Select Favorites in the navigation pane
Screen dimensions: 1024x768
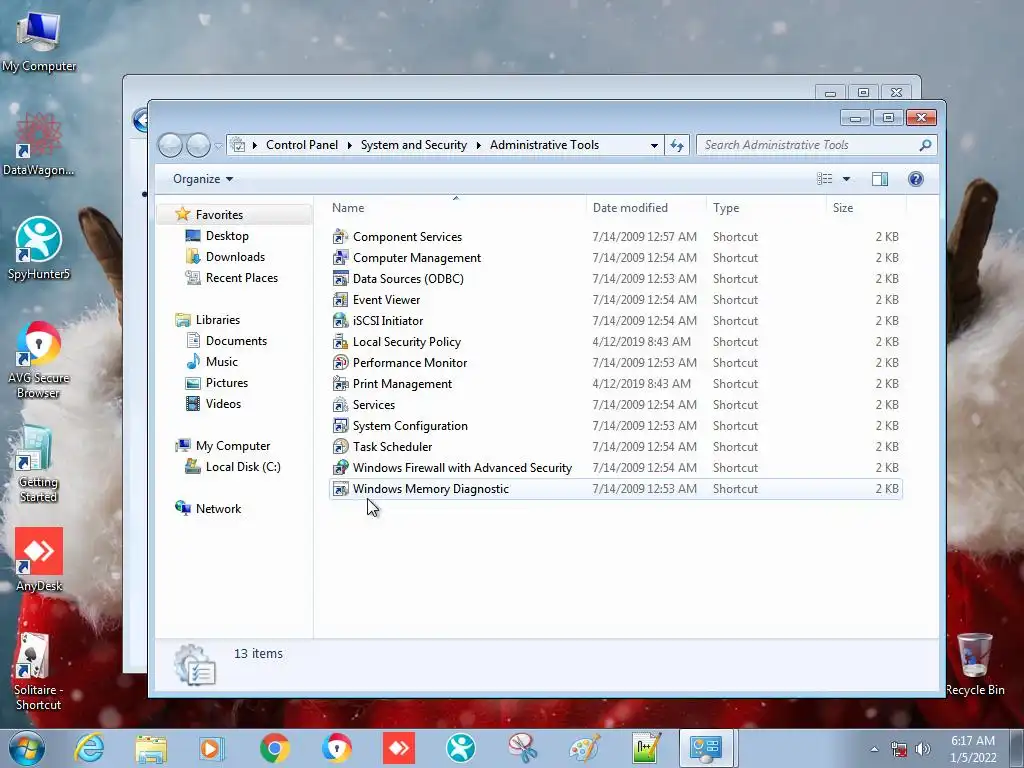click(x=219, y=215)
